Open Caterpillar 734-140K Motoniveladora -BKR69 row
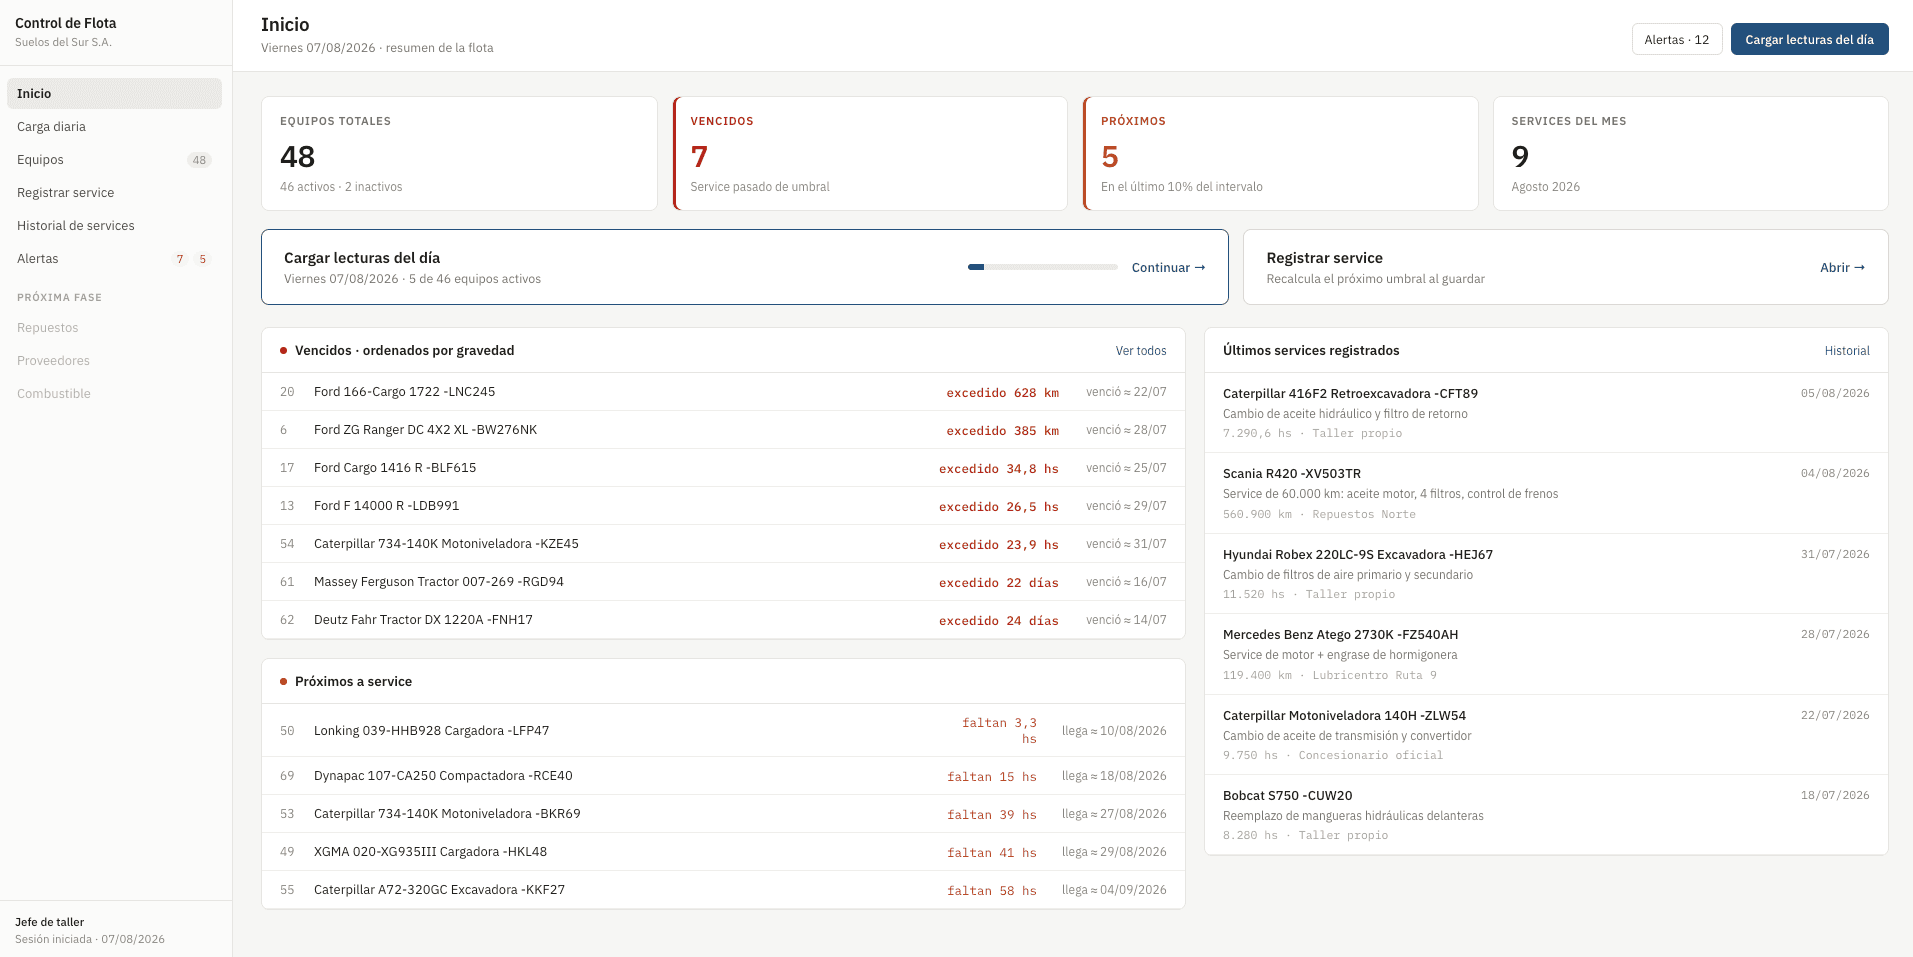1913x957 pixels. [723, 814]
